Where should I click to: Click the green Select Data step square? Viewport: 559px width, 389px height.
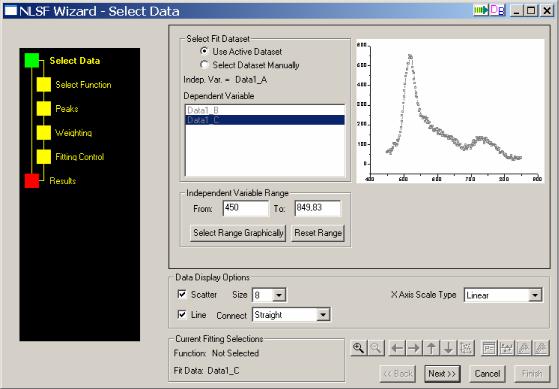32,61
